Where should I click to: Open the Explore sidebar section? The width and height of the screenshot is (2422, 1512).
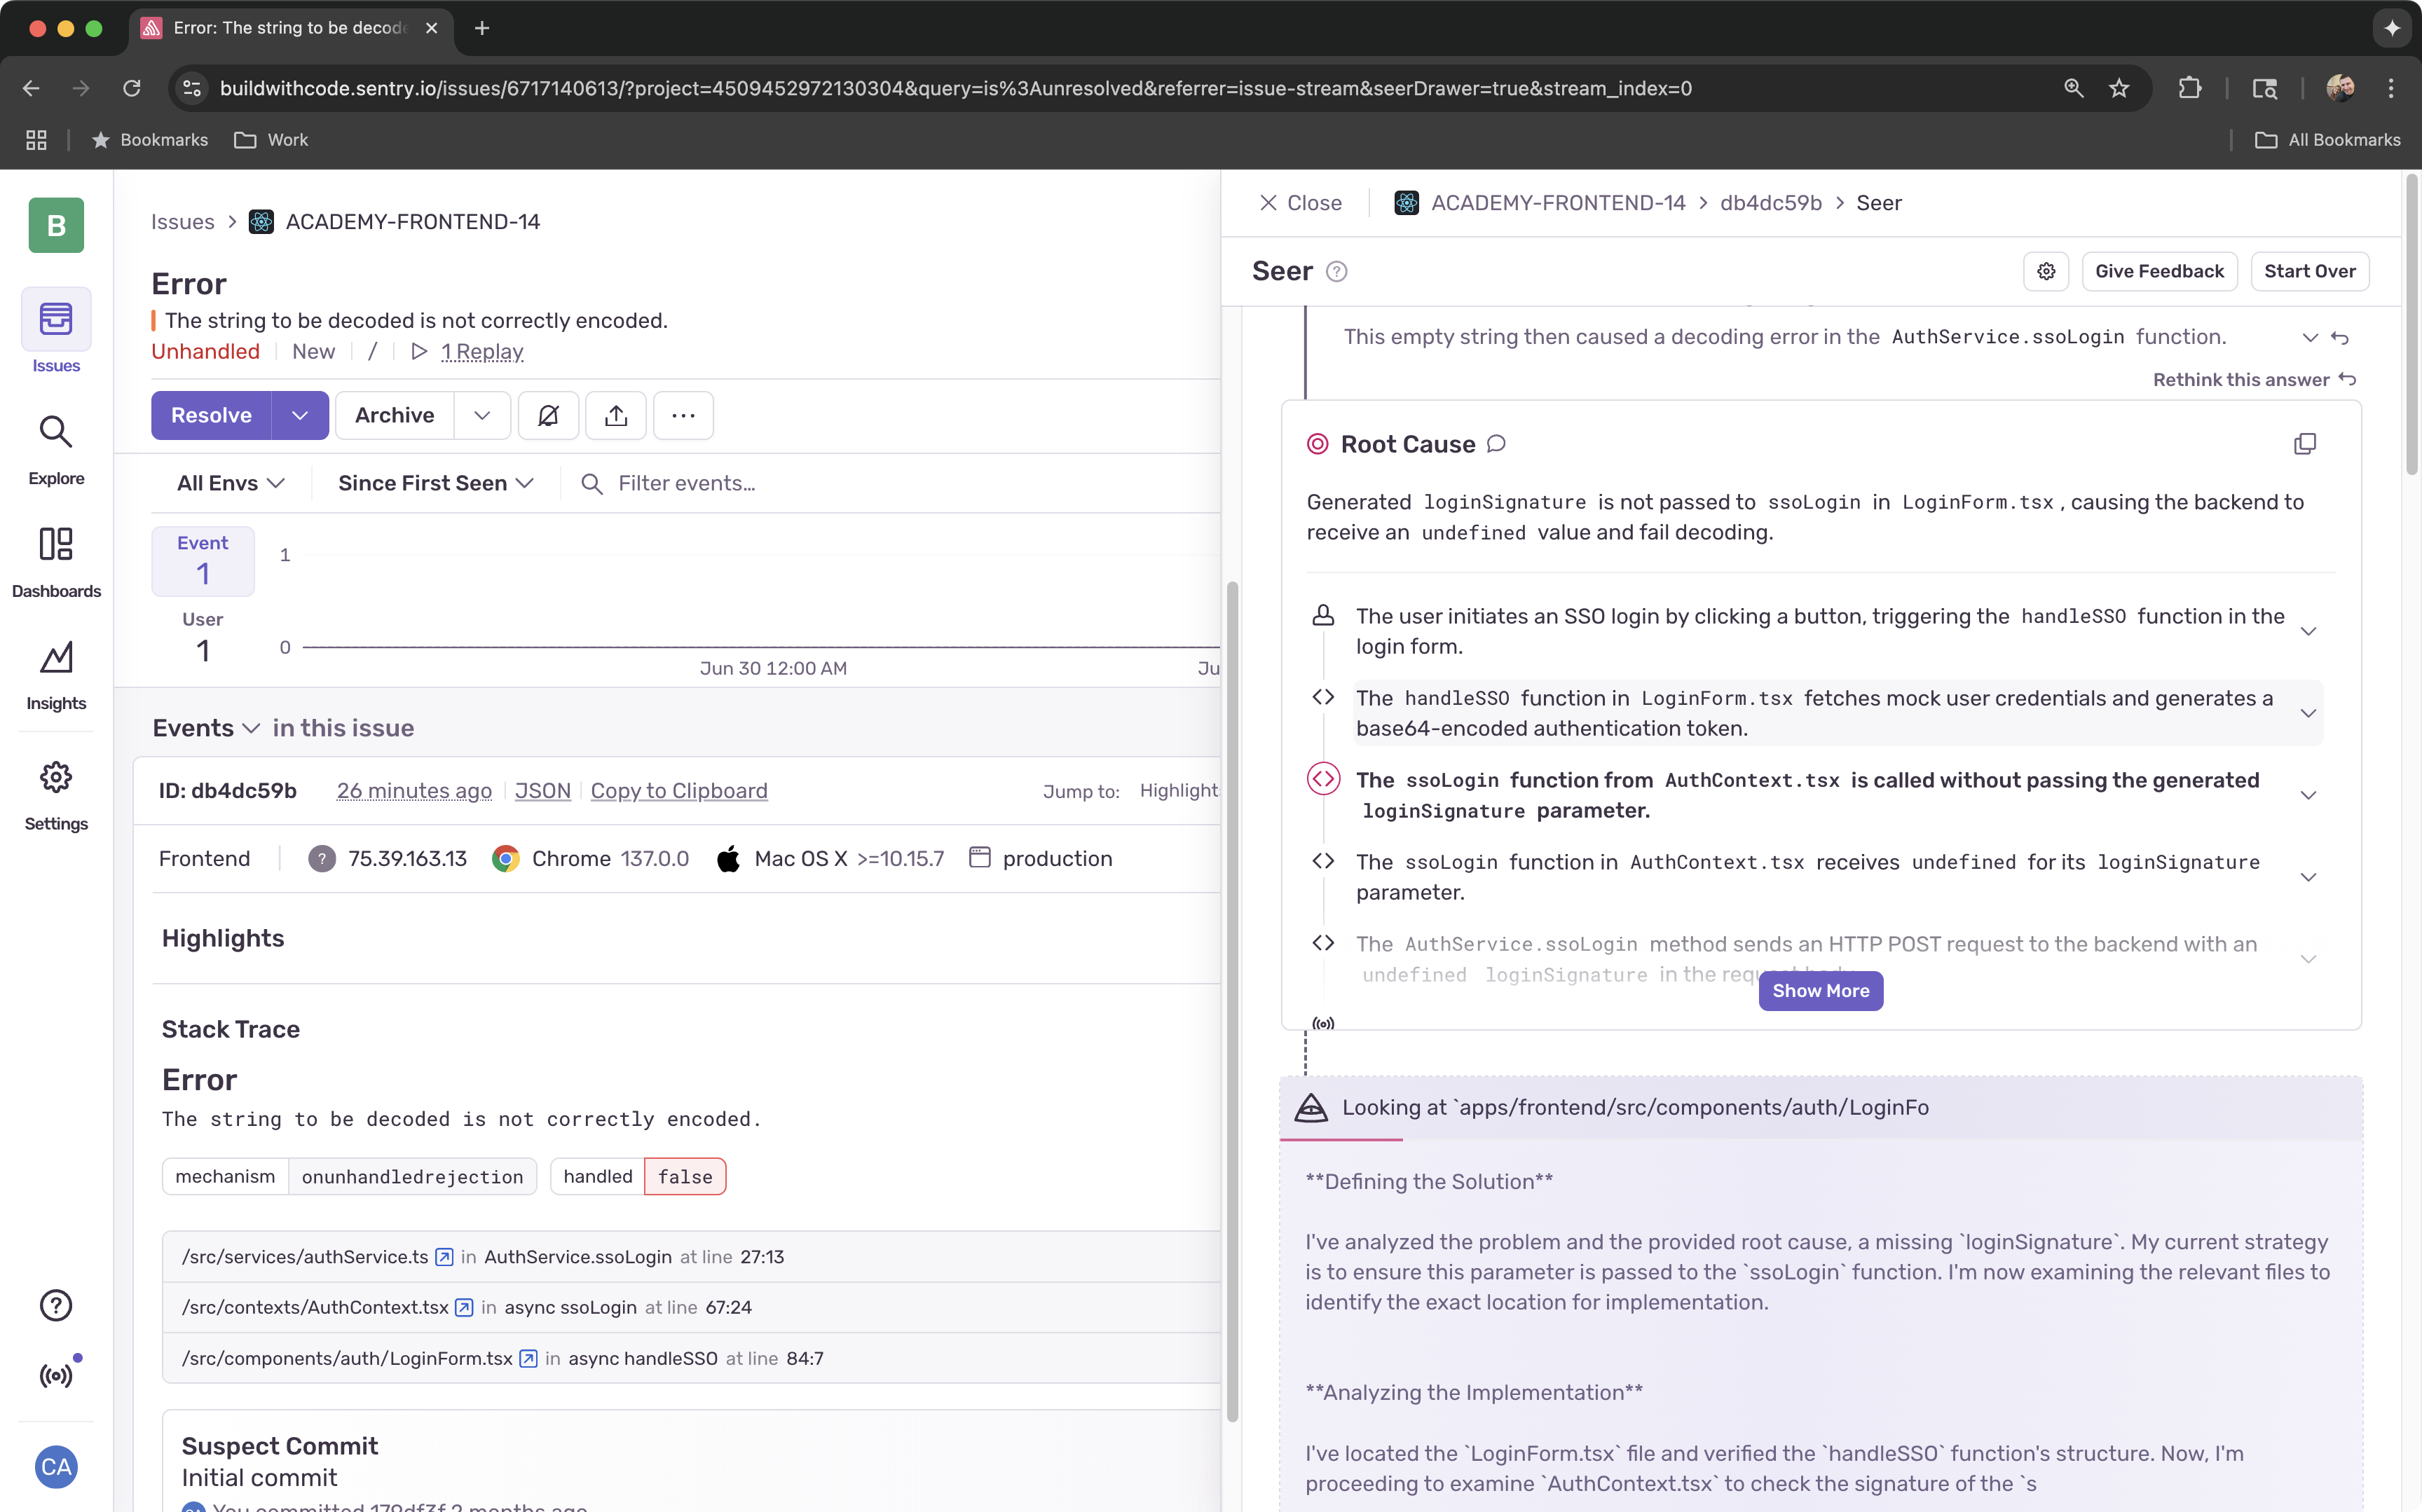pos(56,450)
